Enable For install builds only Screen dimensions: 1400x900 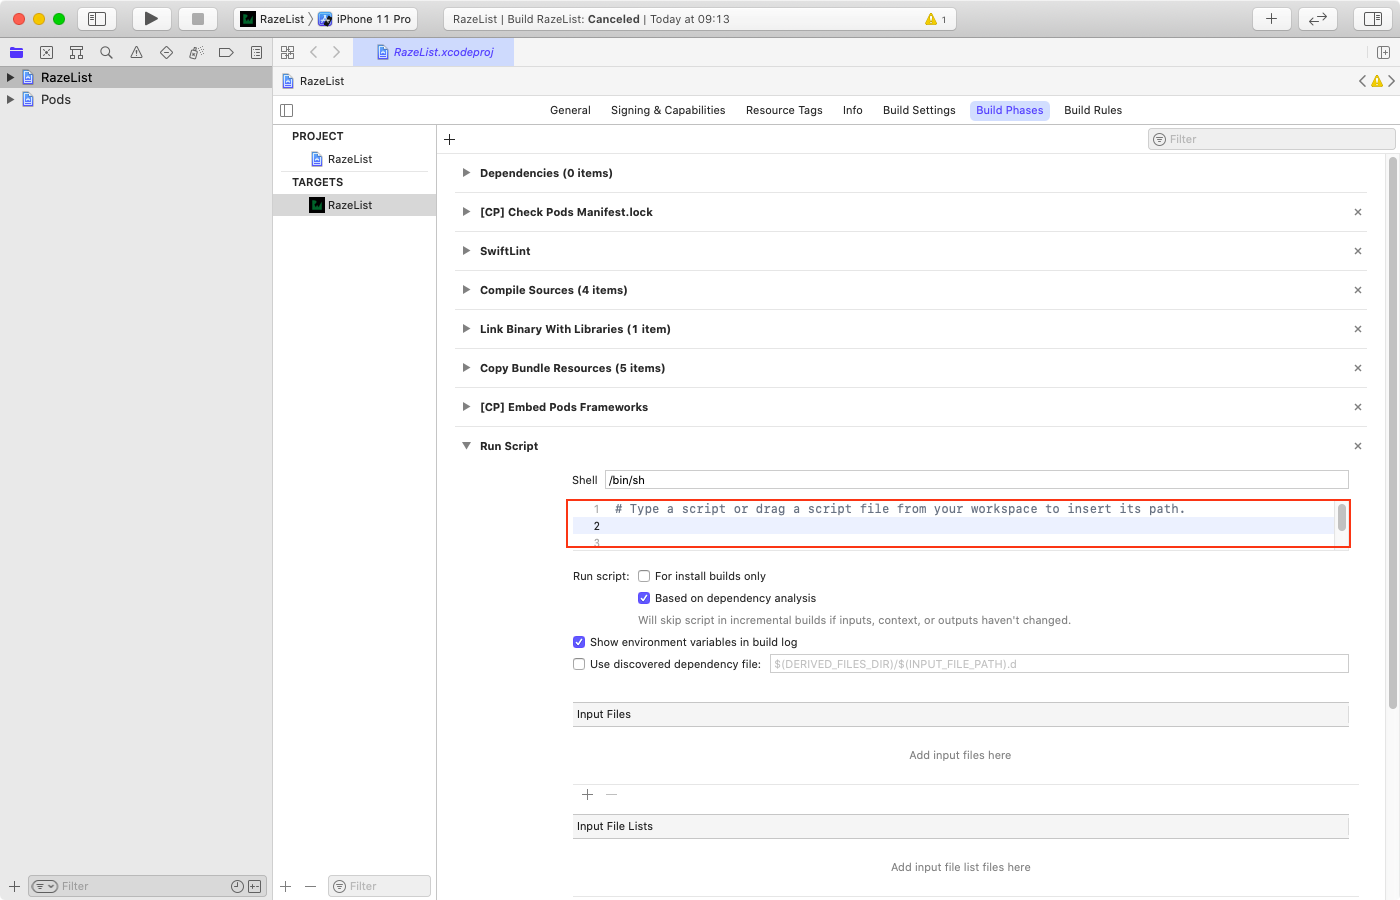(644, 576)
